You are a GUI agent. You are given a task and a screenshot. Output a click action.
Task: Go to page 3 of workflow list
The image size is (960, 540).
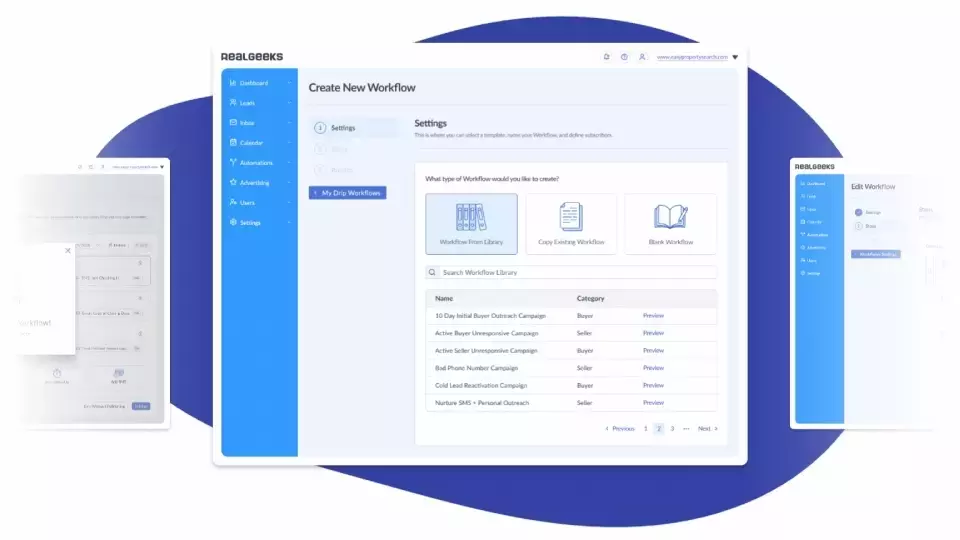(672, 428)
